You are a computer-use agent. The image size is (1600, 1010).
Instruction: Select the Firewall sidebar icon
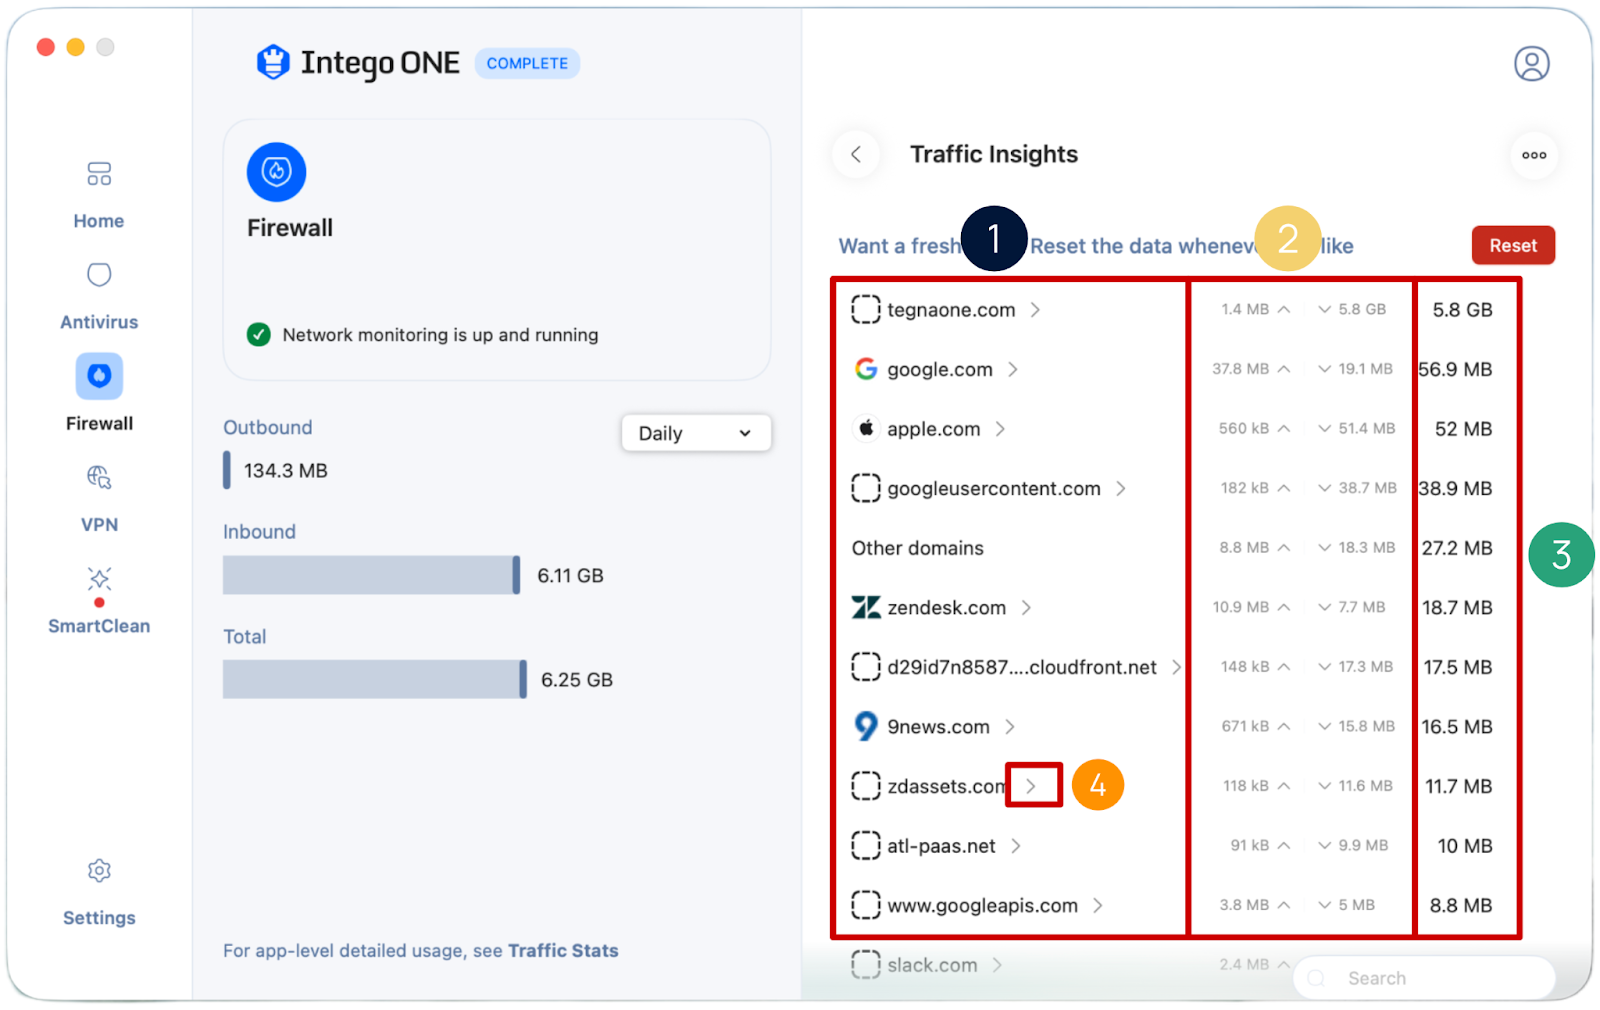[99, 376]
